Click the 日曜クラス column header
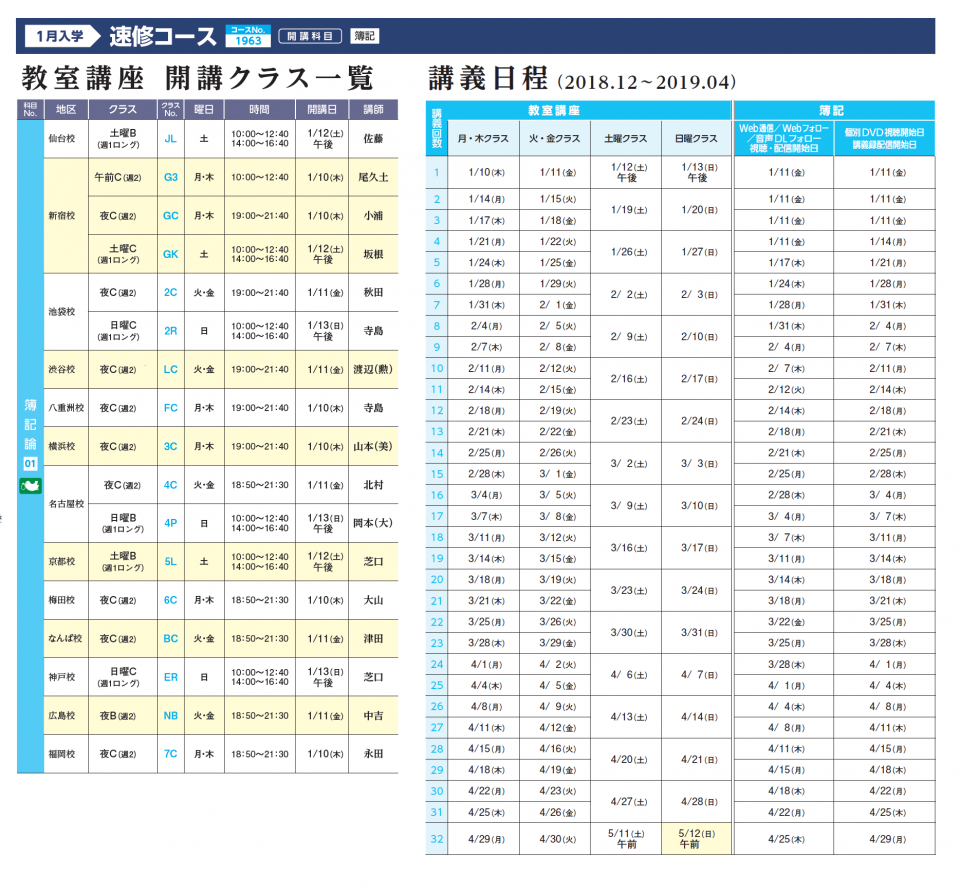960x892 pixels. (696, 138)
